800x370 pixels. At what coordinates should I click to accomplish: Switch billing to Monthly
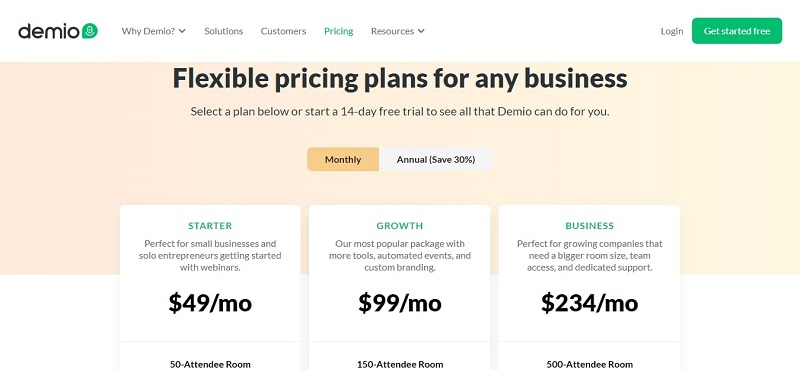(343, 159)
